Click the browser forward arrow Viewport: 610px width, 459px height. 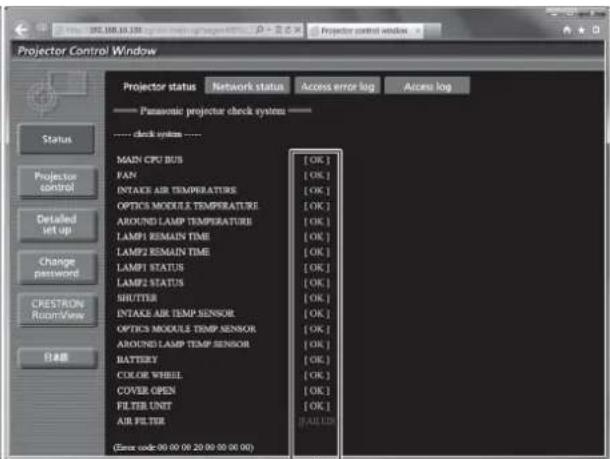tap(41, 28)
